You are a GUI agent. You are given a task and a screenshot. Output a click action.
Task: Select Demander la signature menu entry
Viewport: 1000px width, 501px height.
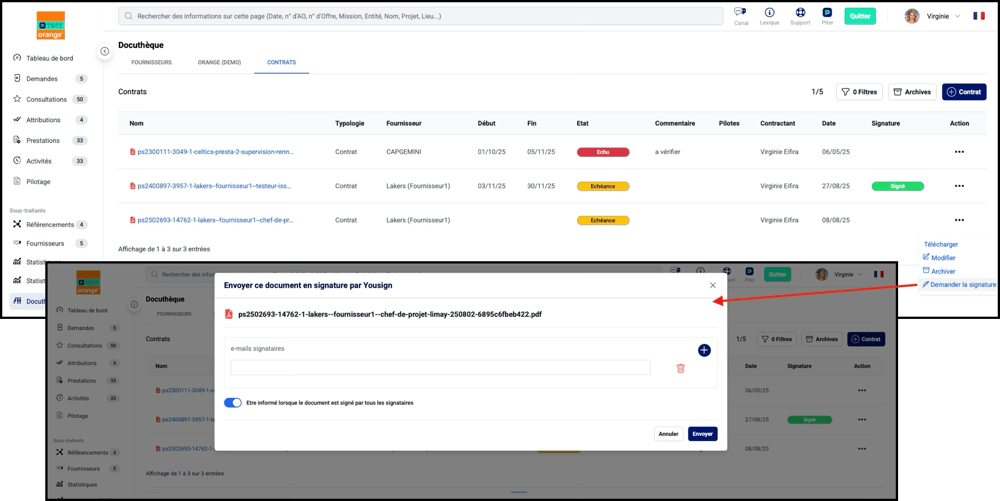(x=959, y=285)
